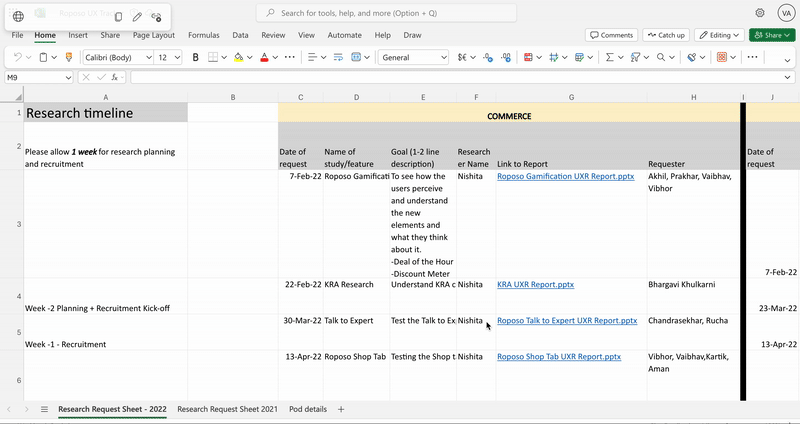Toggle Wrap Text
The image size is (800, 424).
click(x=338, y=58)
